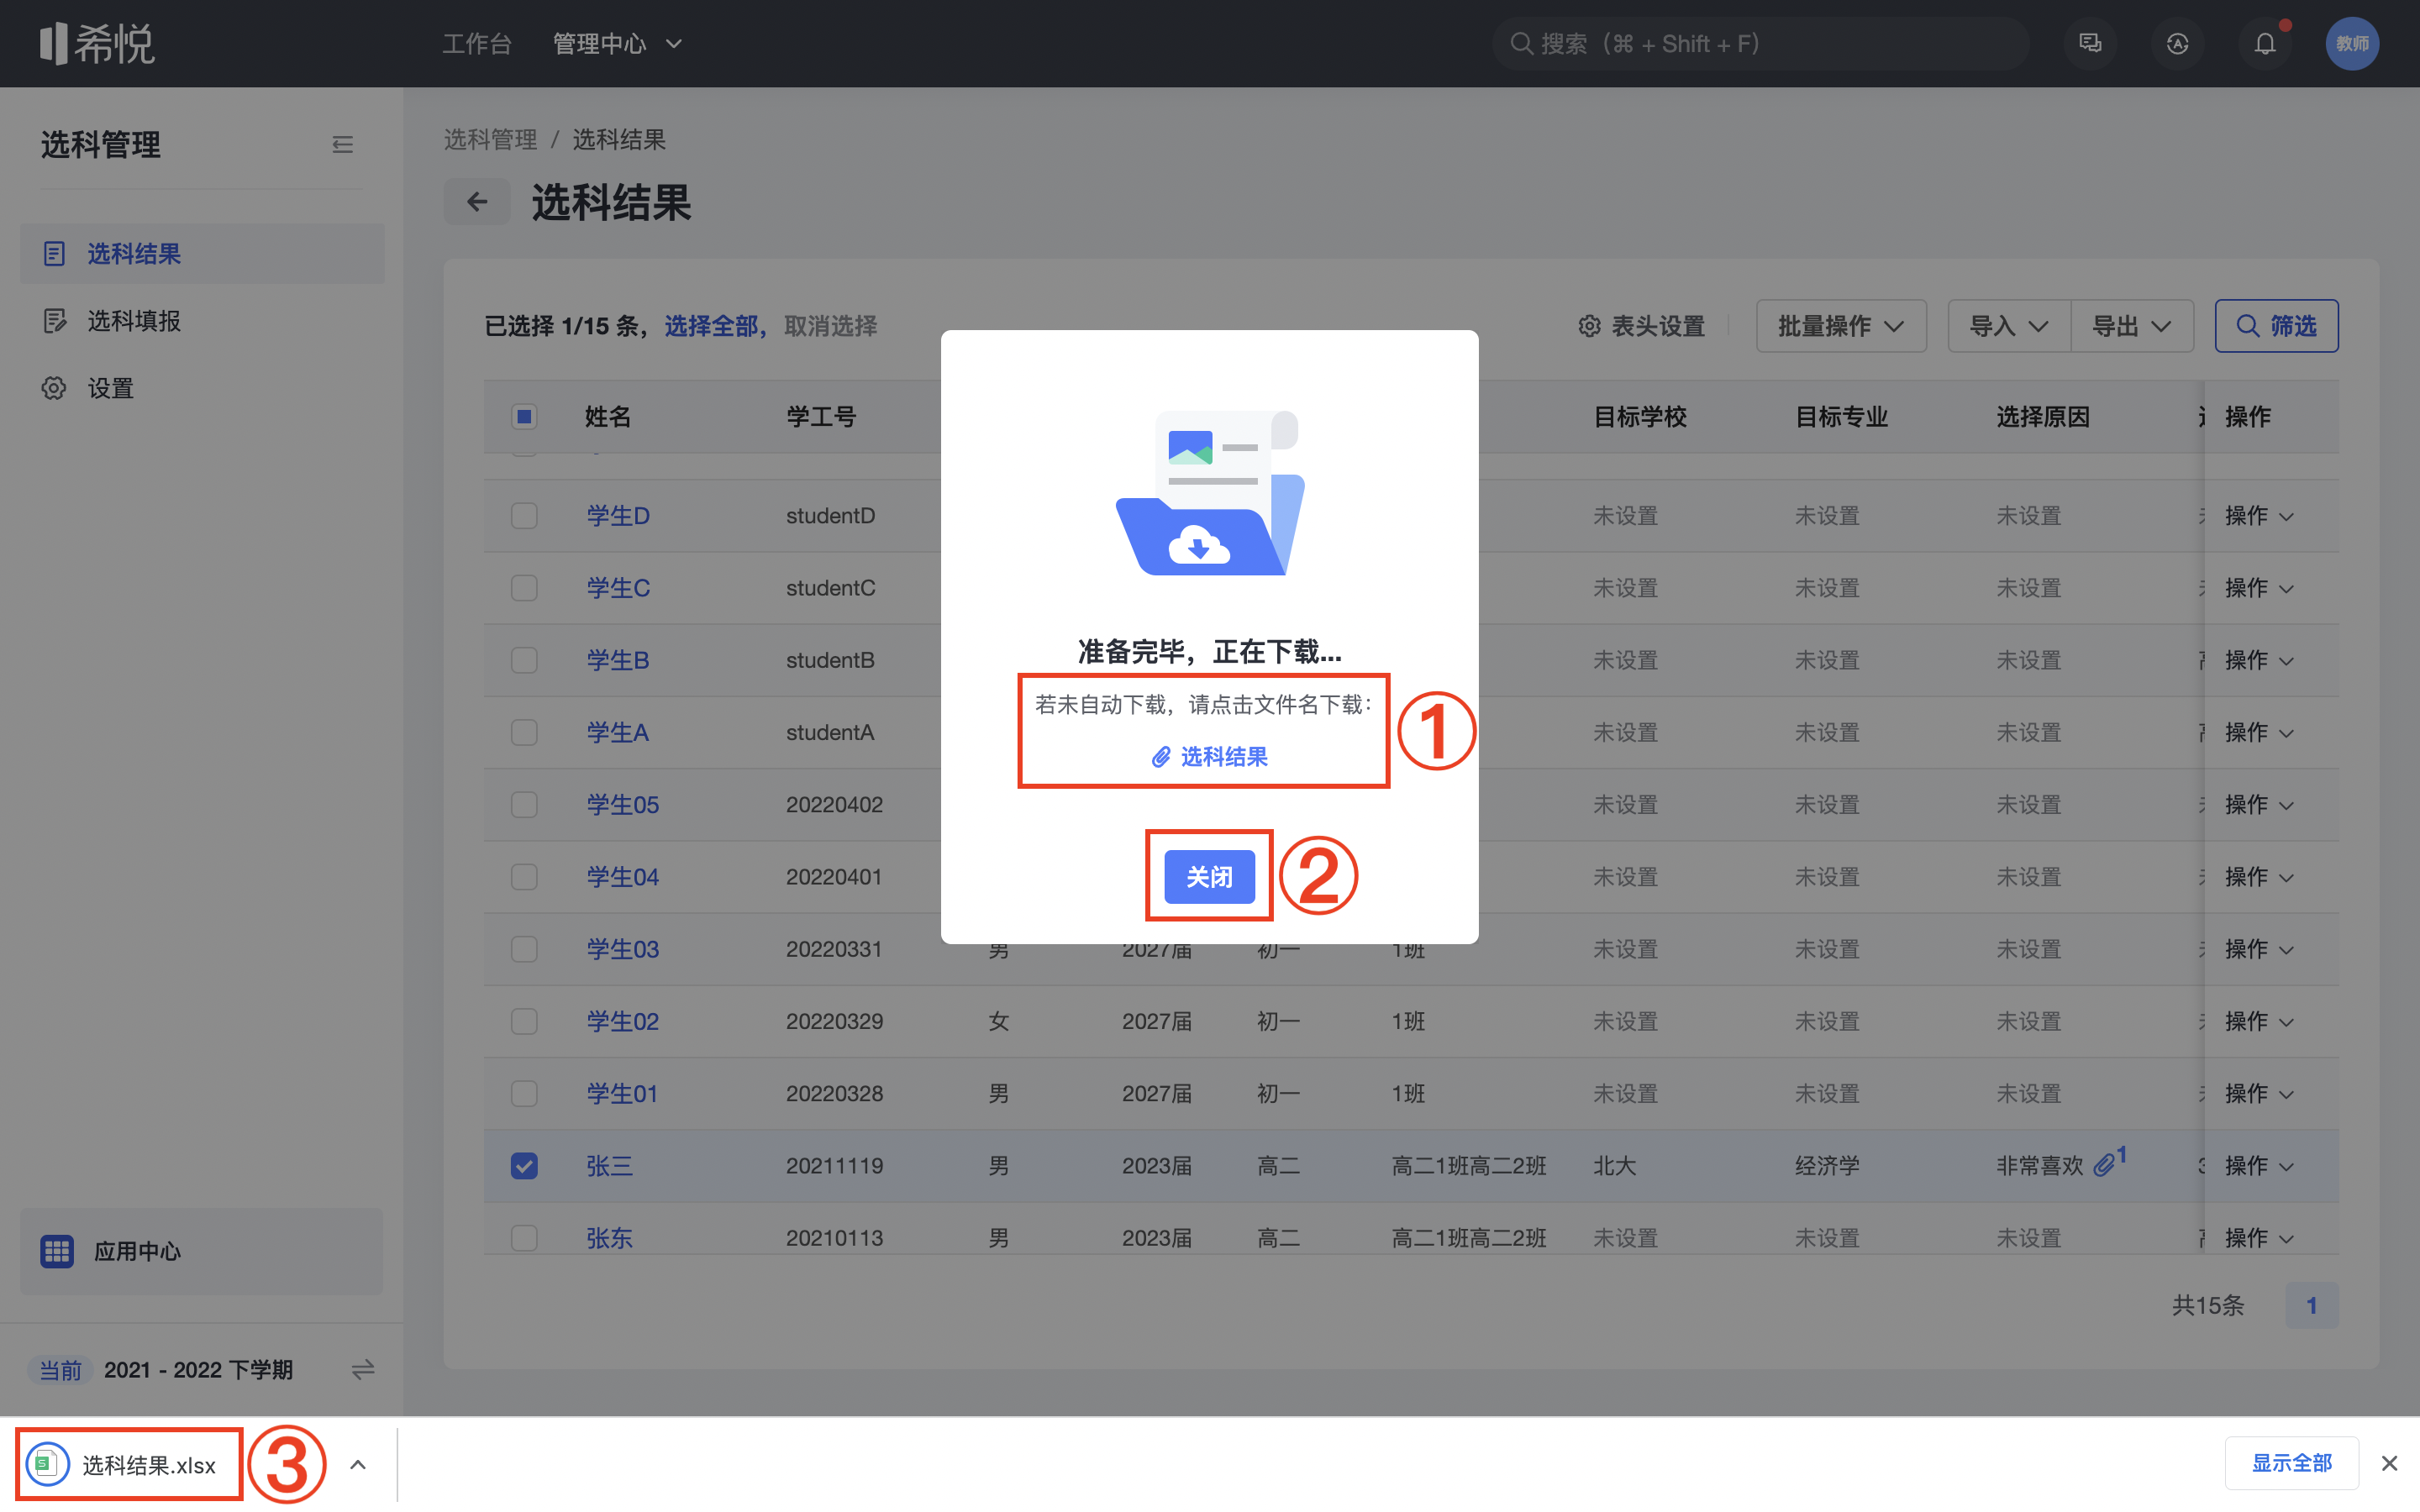Open the 教师 user avatar

coord(2352,43)
